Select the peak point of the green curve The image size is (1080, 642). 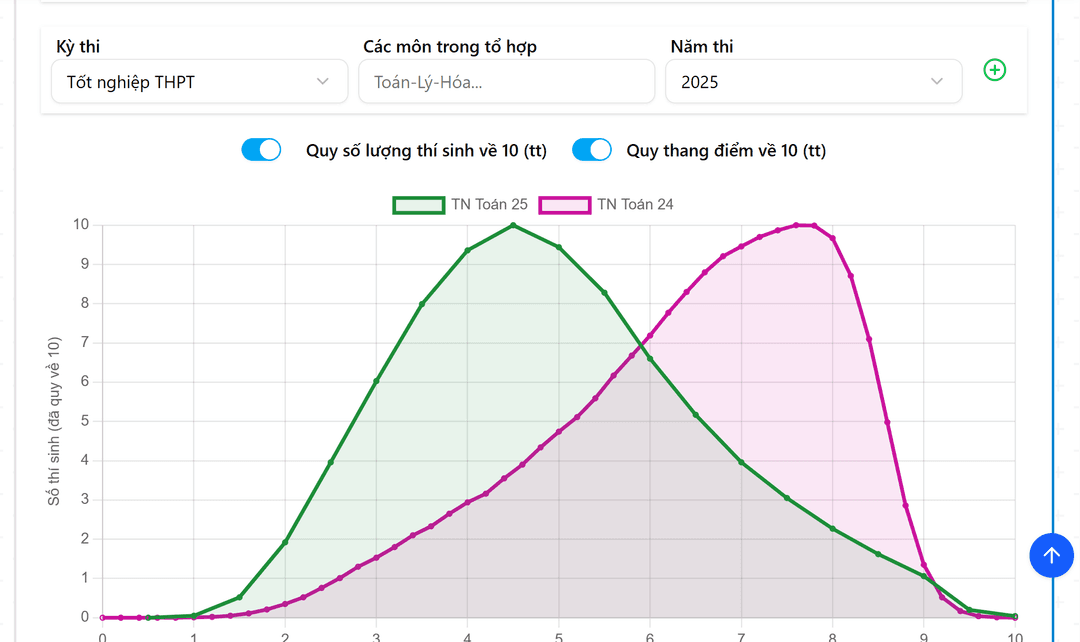click(x=513, y=225)
